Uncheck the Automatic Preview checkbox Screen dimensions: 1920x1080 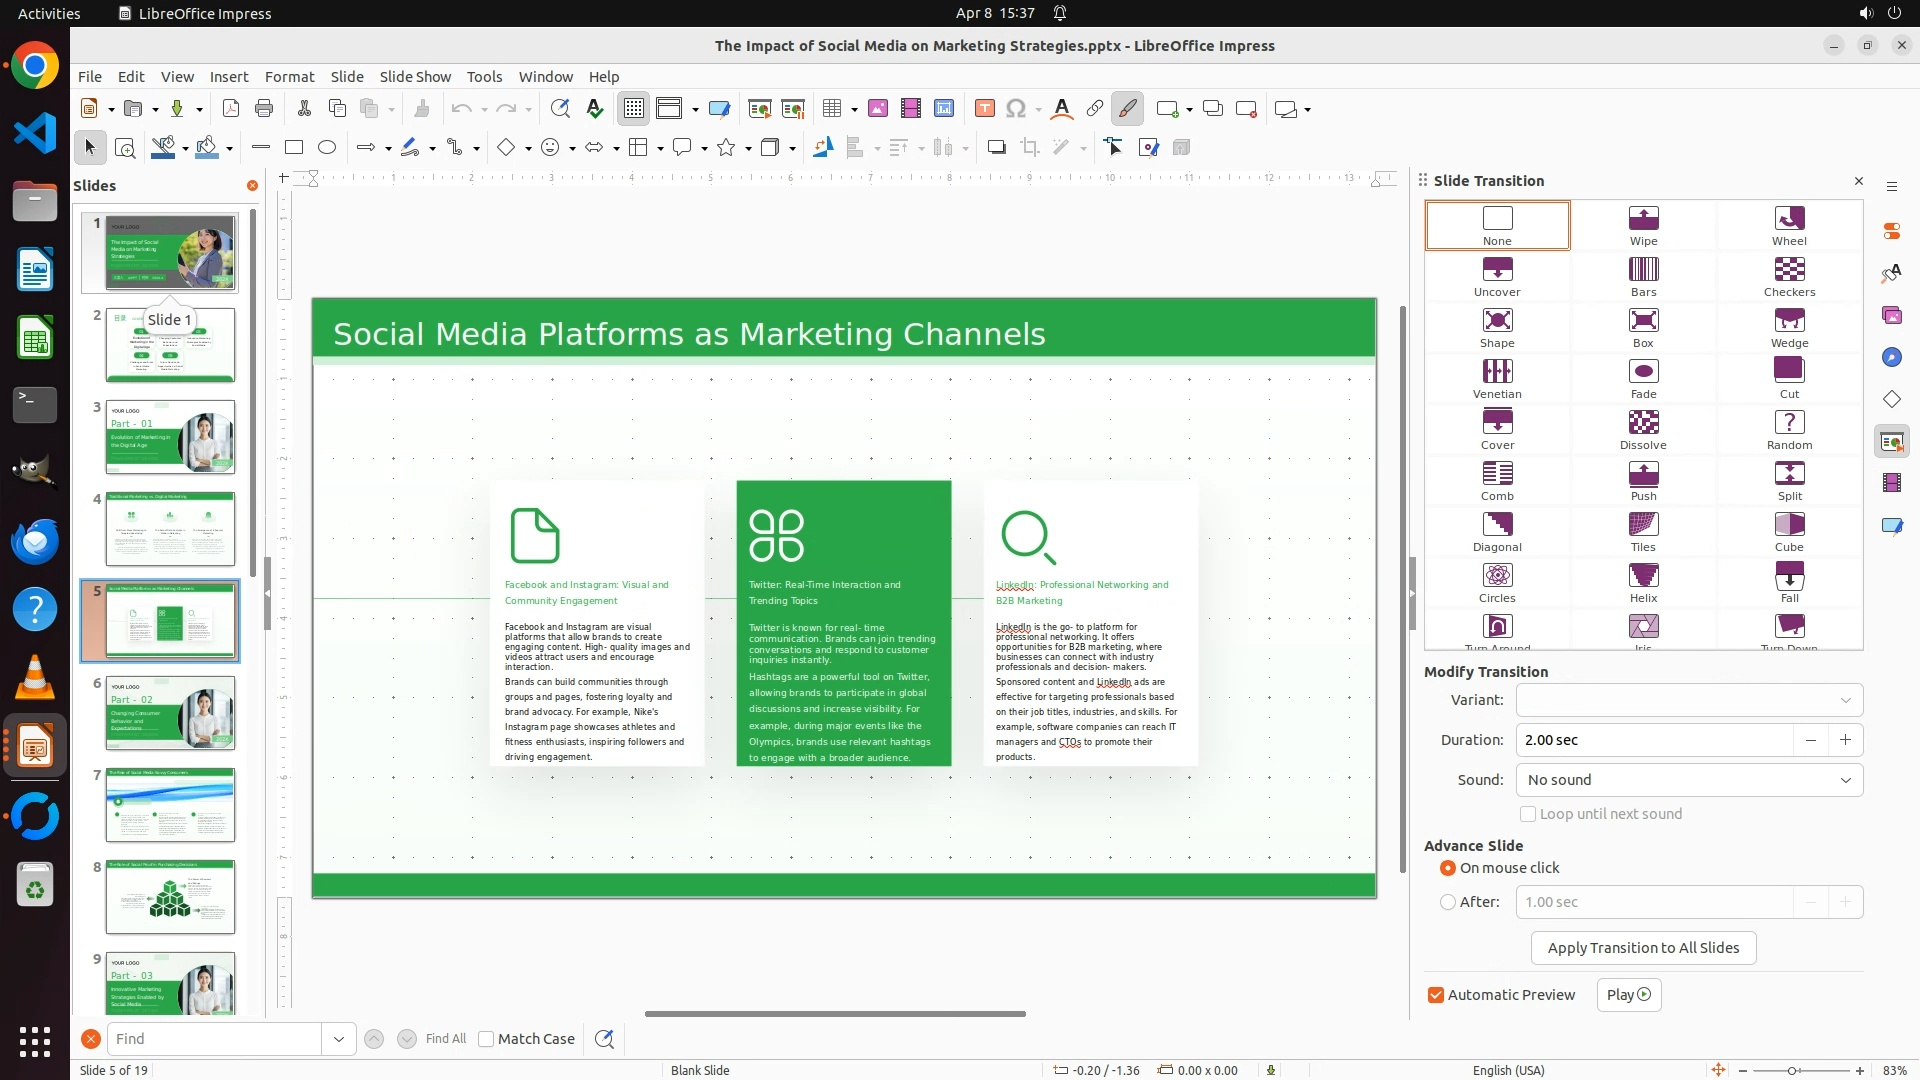tap(1436, 995)
